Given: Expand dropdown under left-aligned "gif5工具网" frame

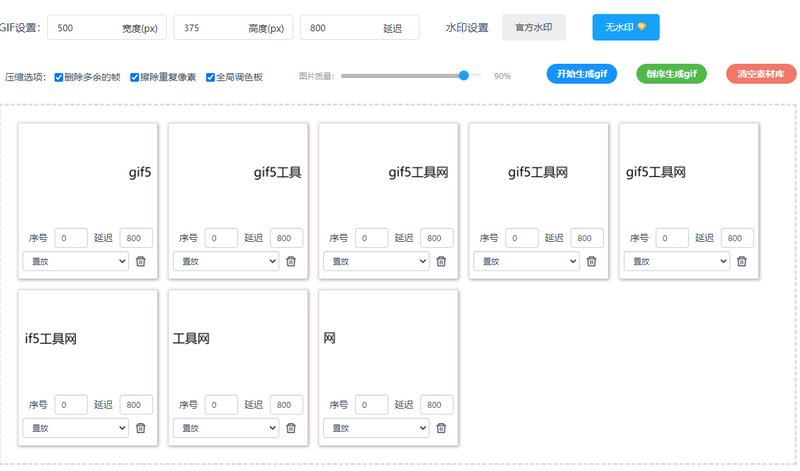Looking at the screenshot, I should point(677,261).
